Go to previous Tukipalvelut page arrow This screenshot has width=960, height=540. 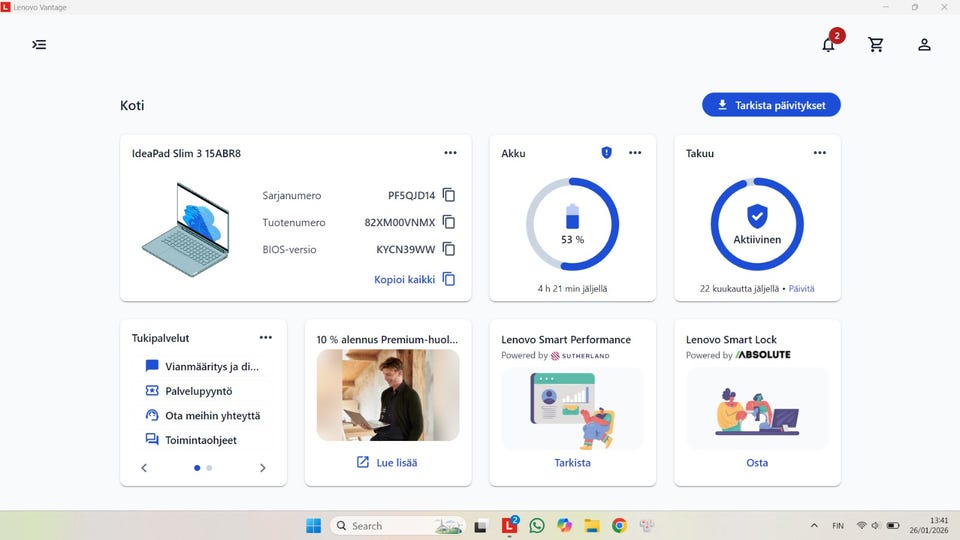[x=144, y=468]
